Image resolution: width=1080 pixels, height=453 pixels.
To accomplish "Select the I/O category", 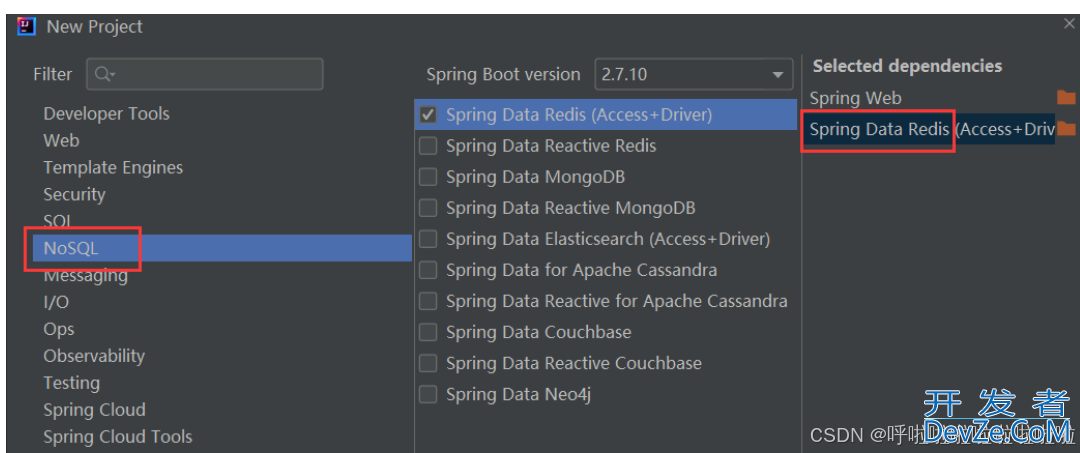I will pyautogui.click(x=56, y=302).
